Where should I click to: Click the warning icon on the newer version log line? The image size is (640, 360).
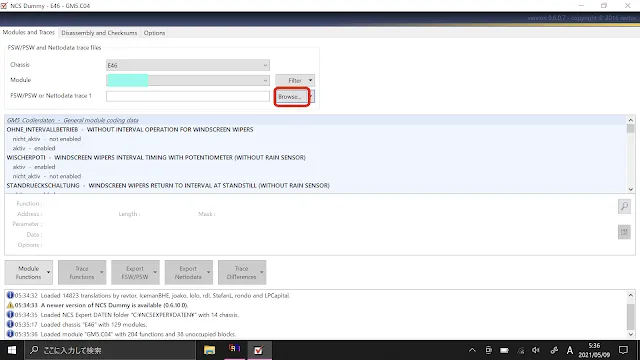[10, 305]
